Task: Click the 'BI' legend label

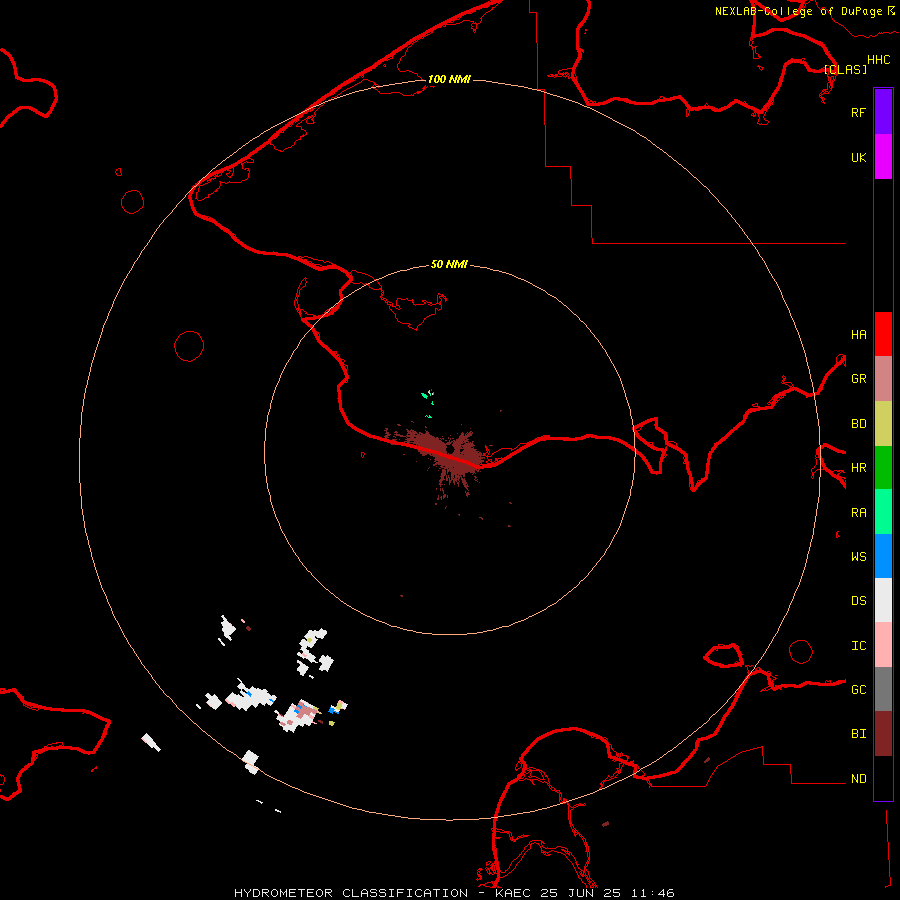Action: point(859,734)
